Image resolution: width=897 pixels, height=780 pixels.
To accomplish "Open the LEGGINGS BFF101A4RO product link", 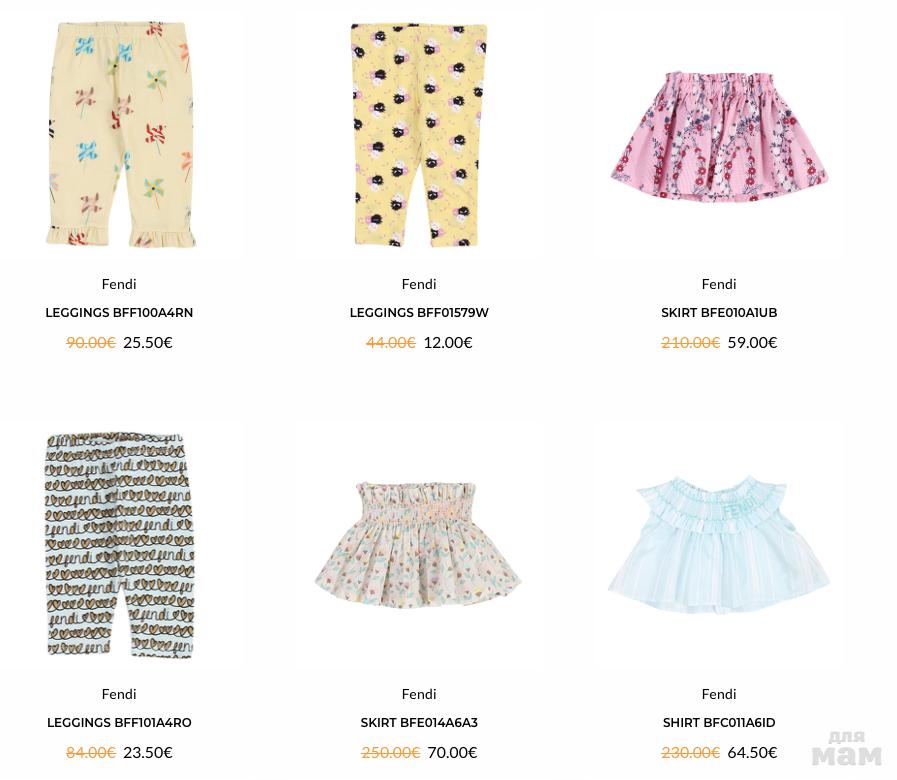I will point(119,723).
